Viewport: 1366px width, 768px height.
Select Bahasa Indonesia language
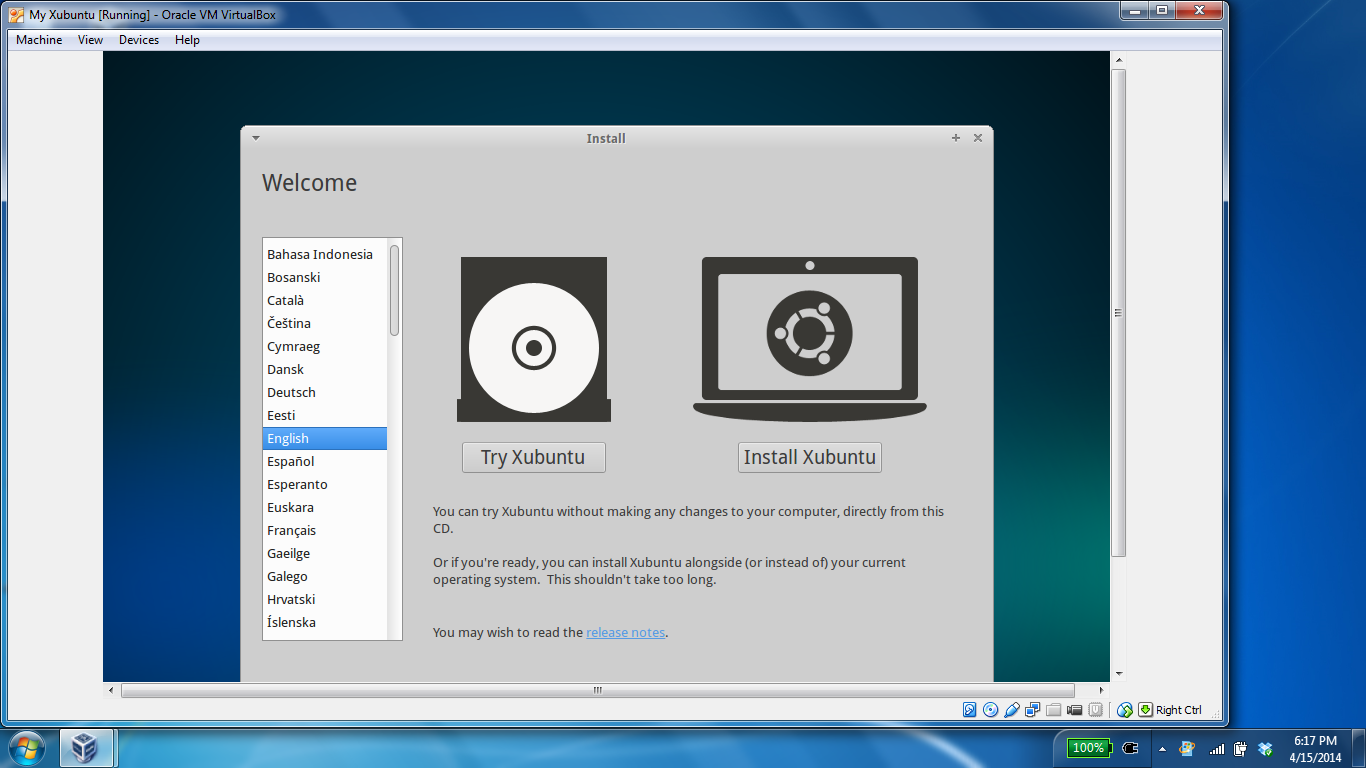click(x=325, y=254)
